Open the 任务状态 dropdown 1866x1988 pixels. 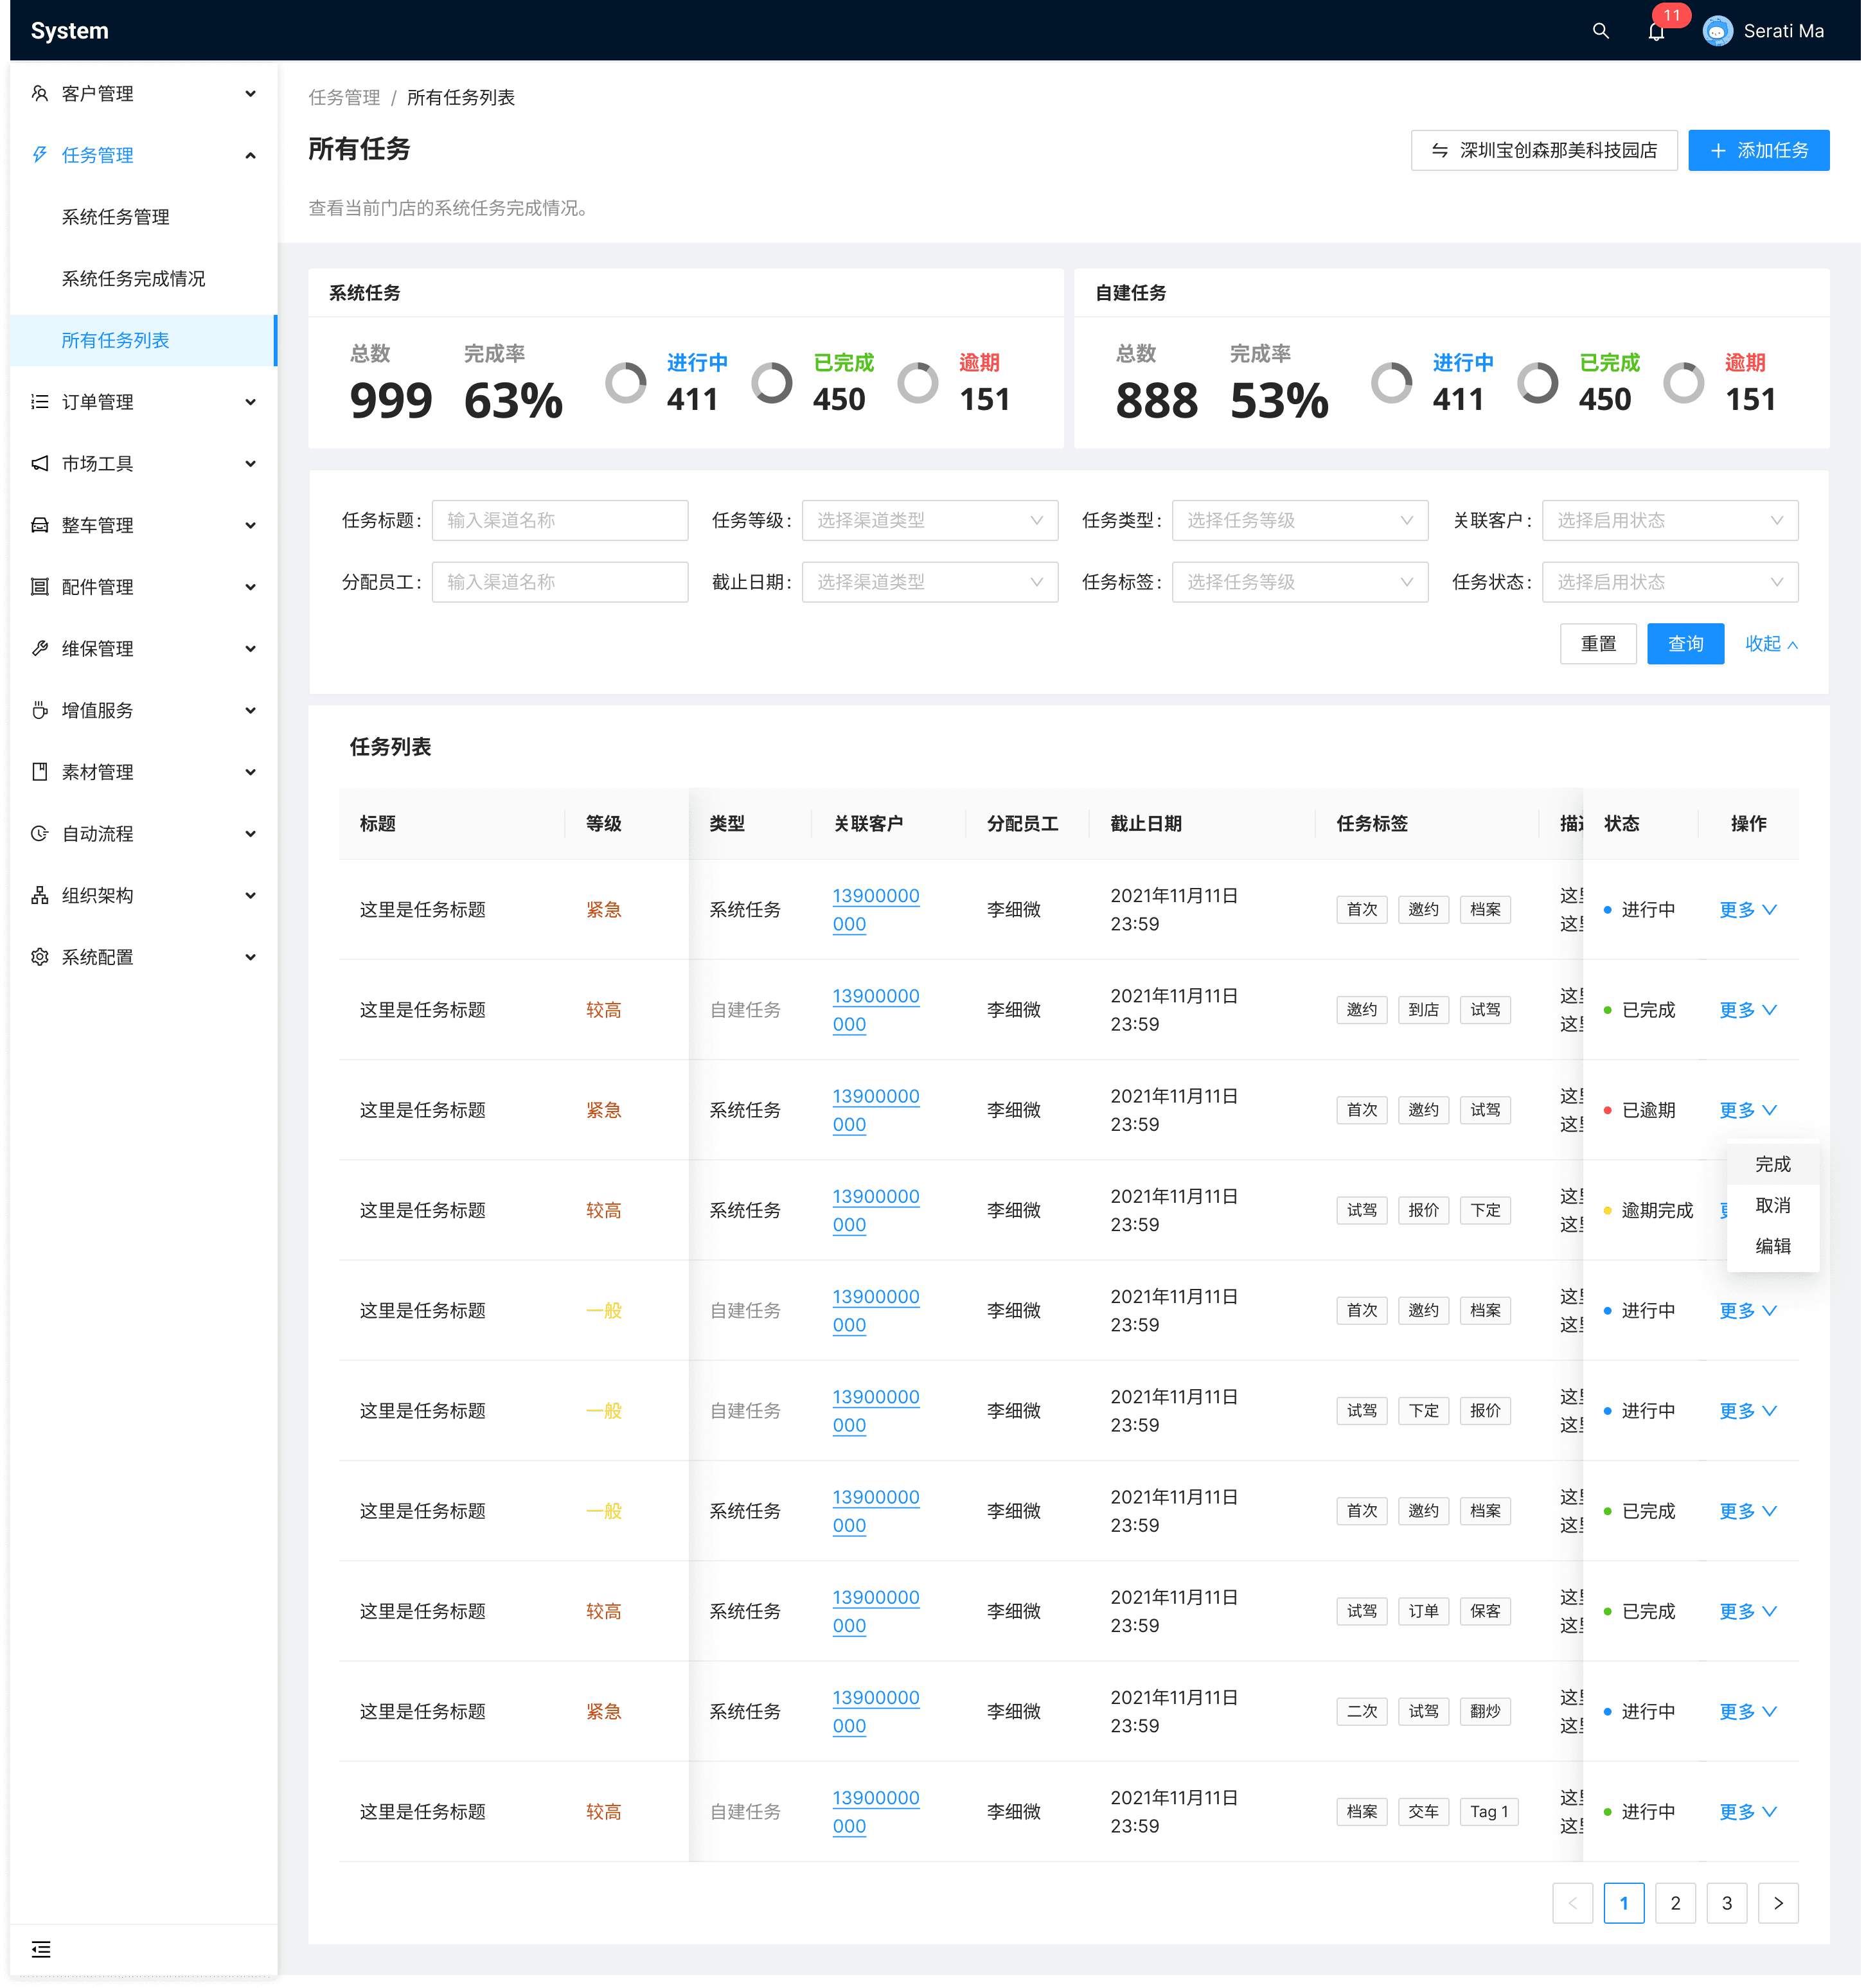(1669, 582)
